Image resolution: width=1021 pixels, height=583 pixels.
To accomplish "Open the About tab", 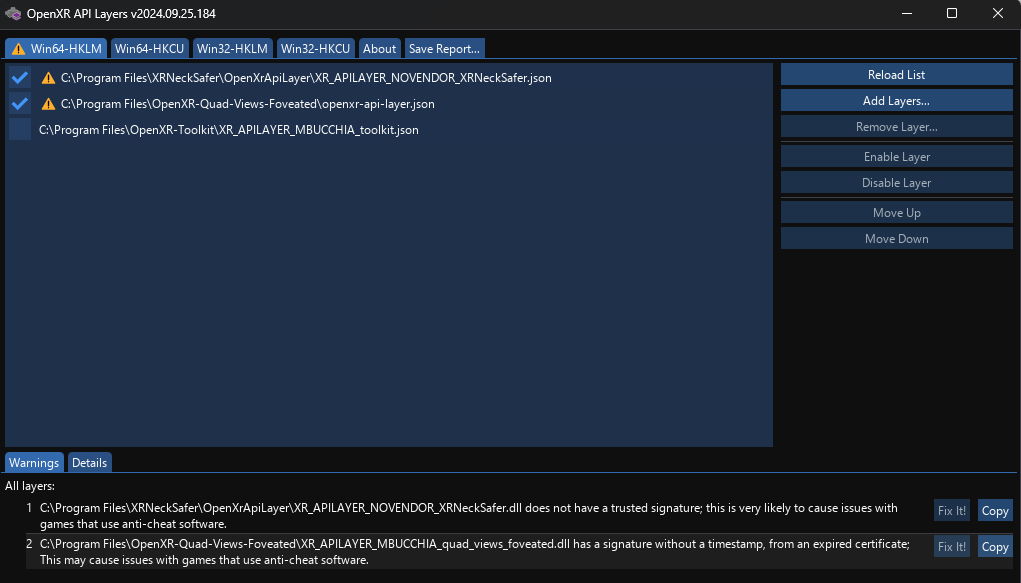I will (x=379, y=49).
